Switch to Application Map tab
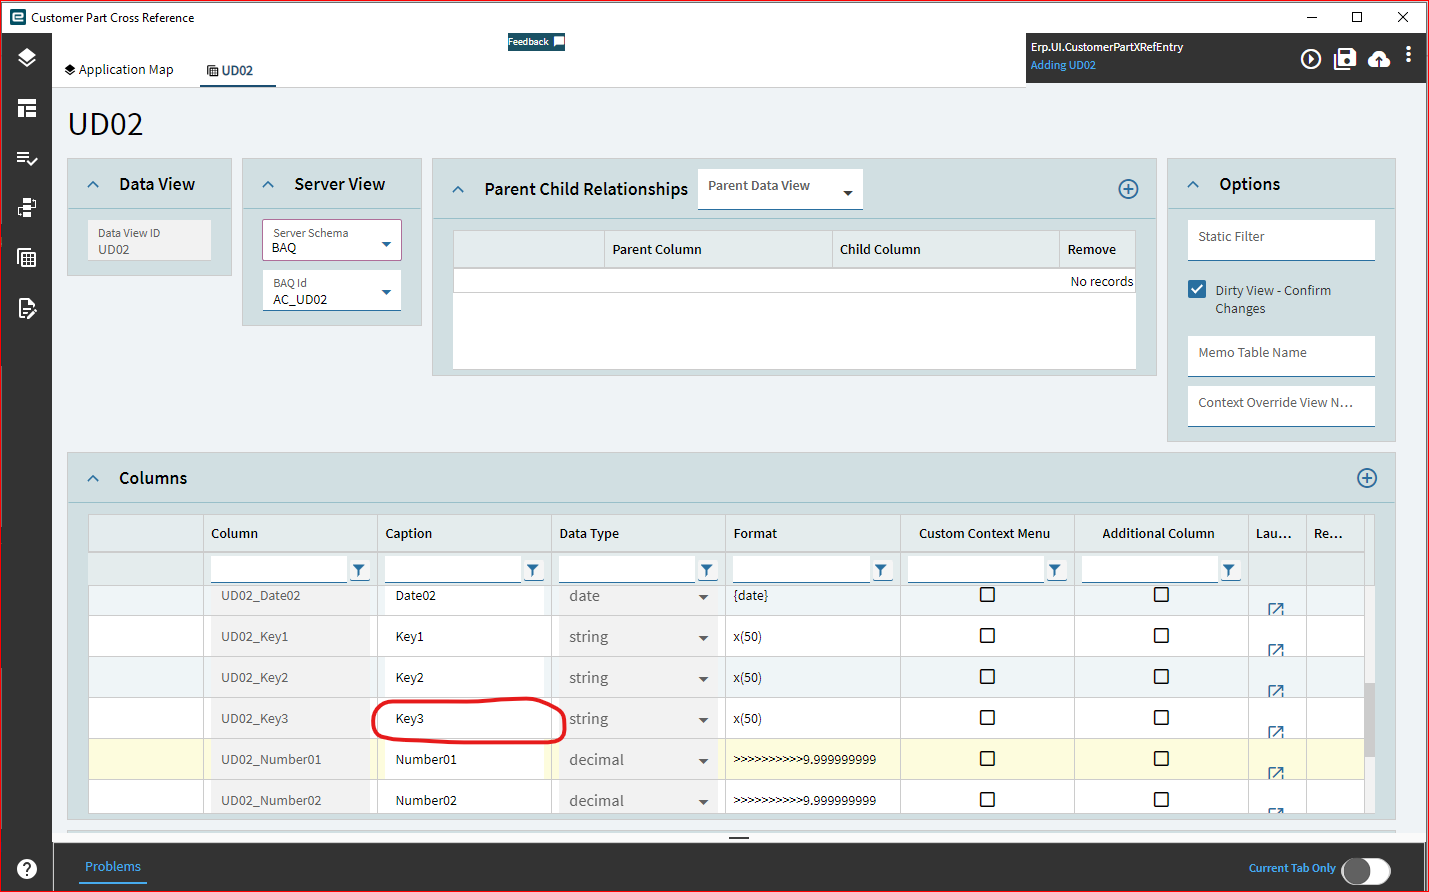 tap(119, 70)
